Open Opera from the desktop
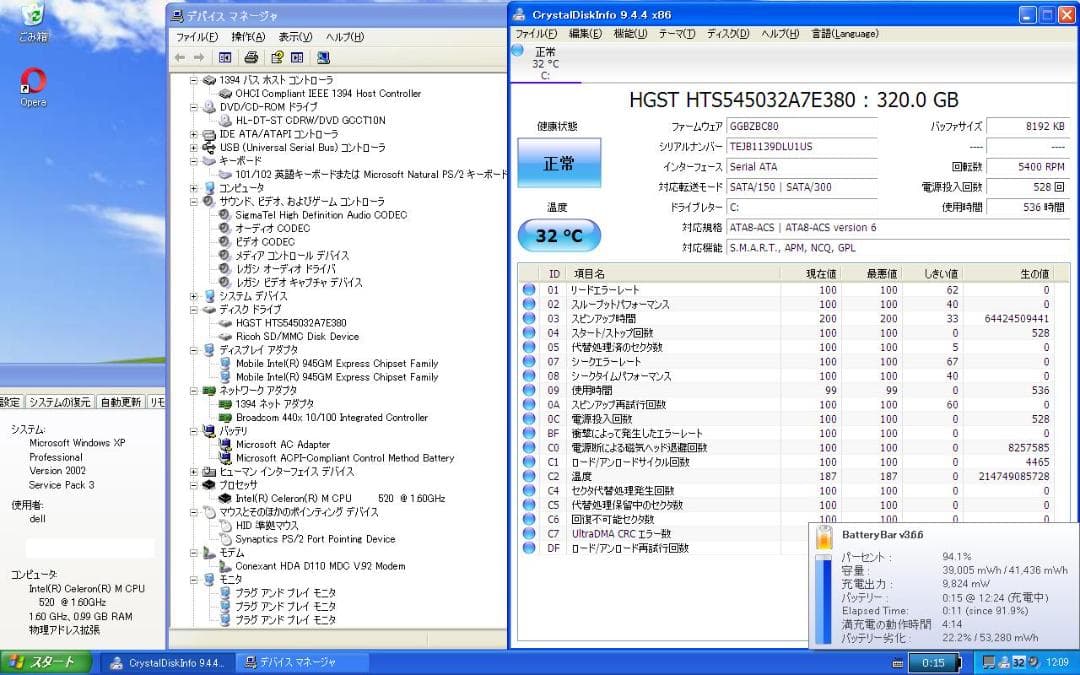Screen dimensions: 1080x675 [30, 78]
